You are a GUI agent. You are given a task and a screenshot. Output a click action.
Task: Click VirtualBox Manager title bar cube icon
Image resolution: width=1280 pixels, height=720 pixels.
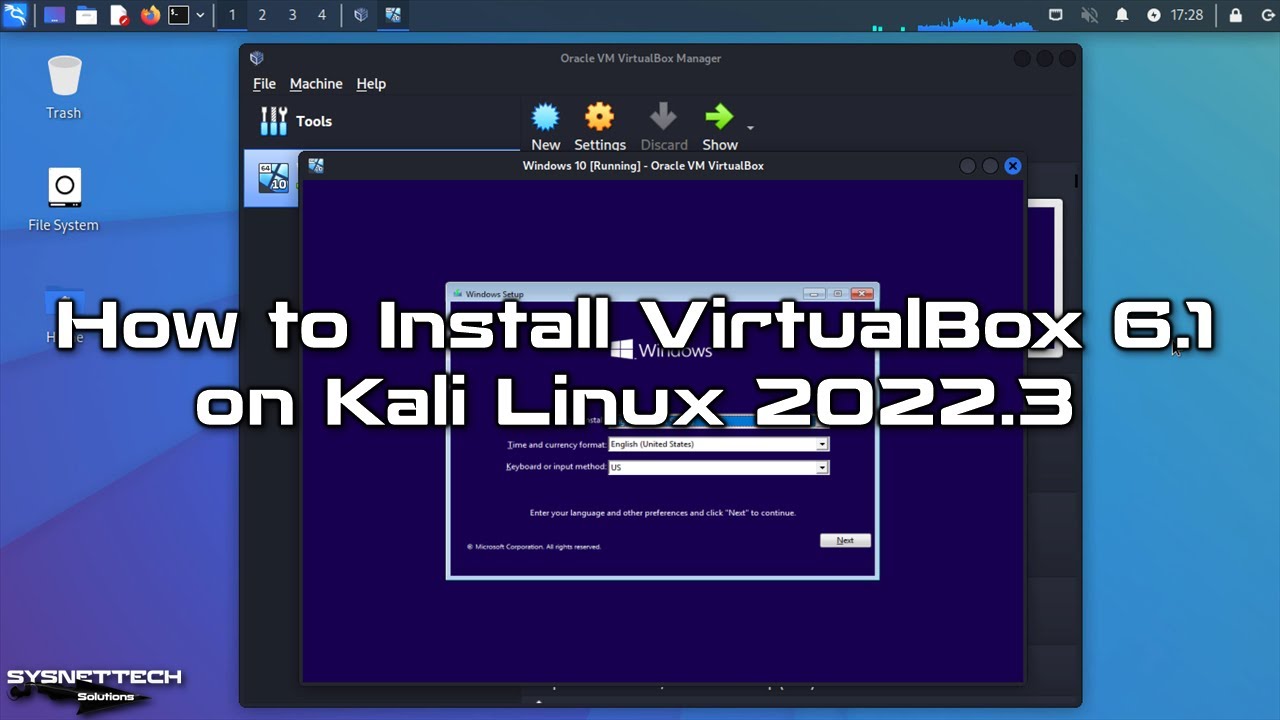point(257,58)
